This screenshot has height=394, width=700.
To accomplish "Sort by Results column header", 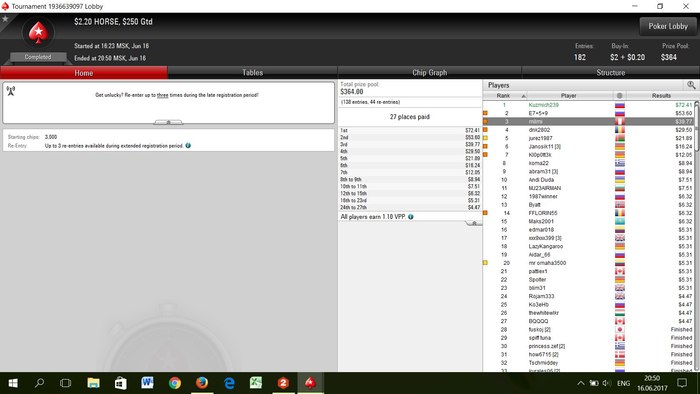I will coord(661,95).
